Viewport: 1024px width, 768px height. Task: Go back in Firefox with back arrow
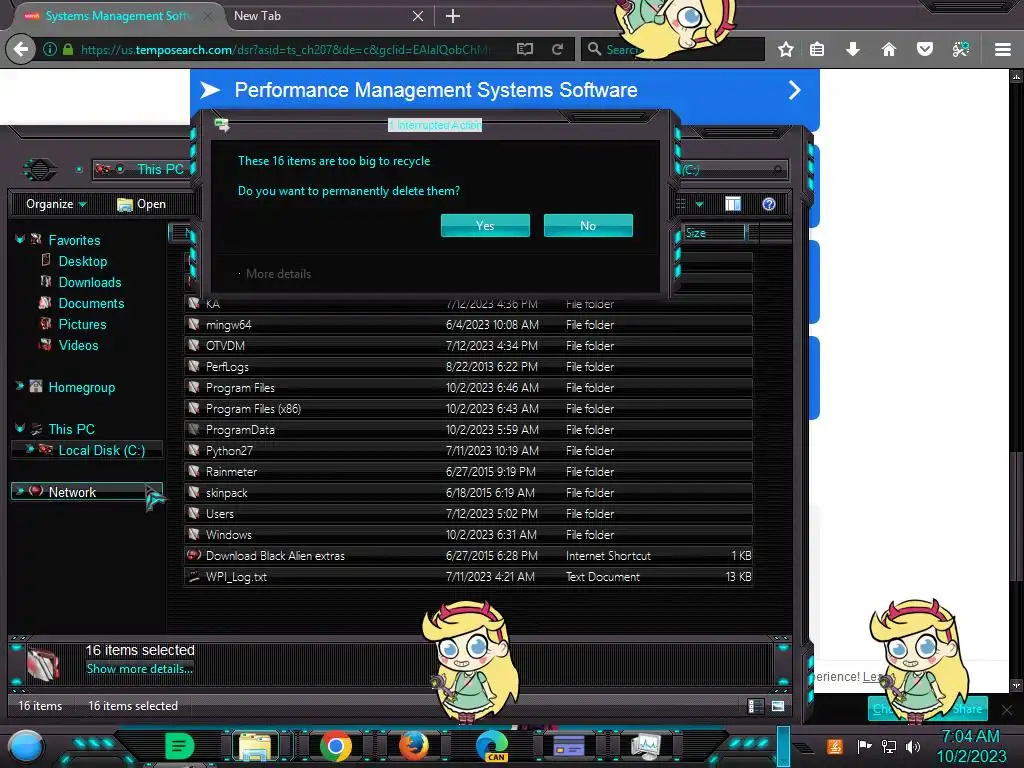pos(21,49)
